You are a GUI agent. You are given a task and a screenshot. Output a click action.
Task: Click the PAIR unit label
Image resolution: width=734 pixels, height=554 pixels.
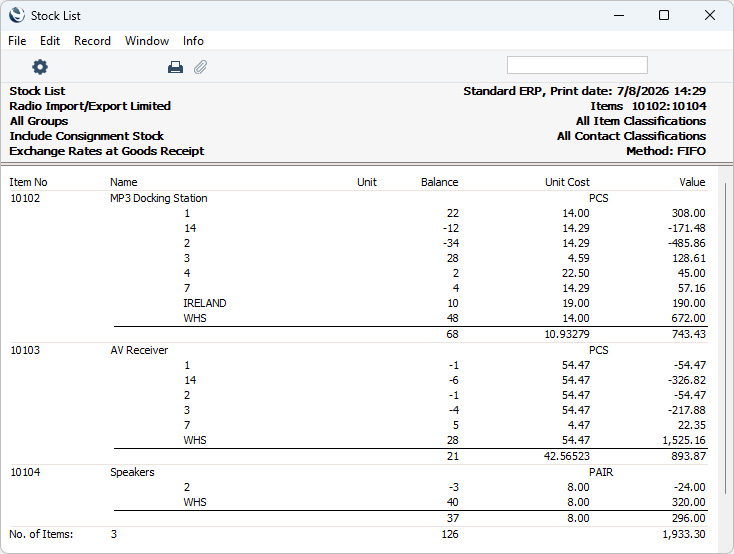[601, 472]
